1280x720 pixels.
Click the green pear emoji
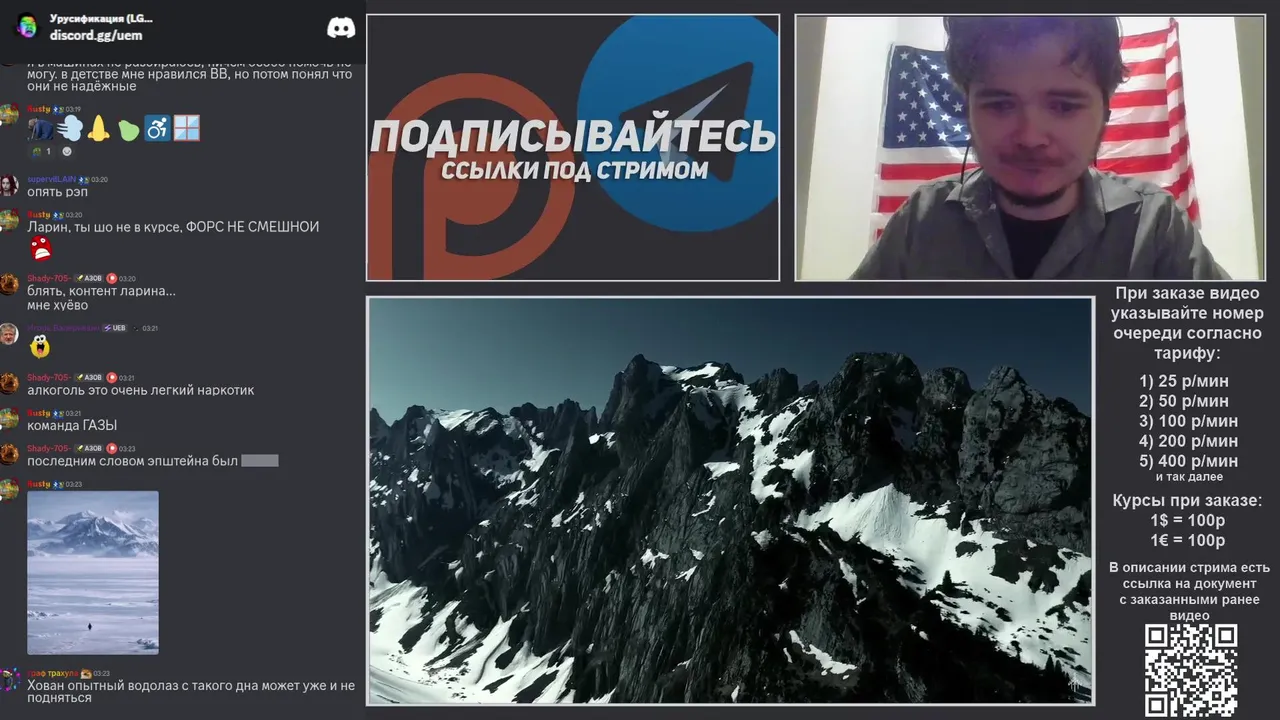tap(128, 128)
